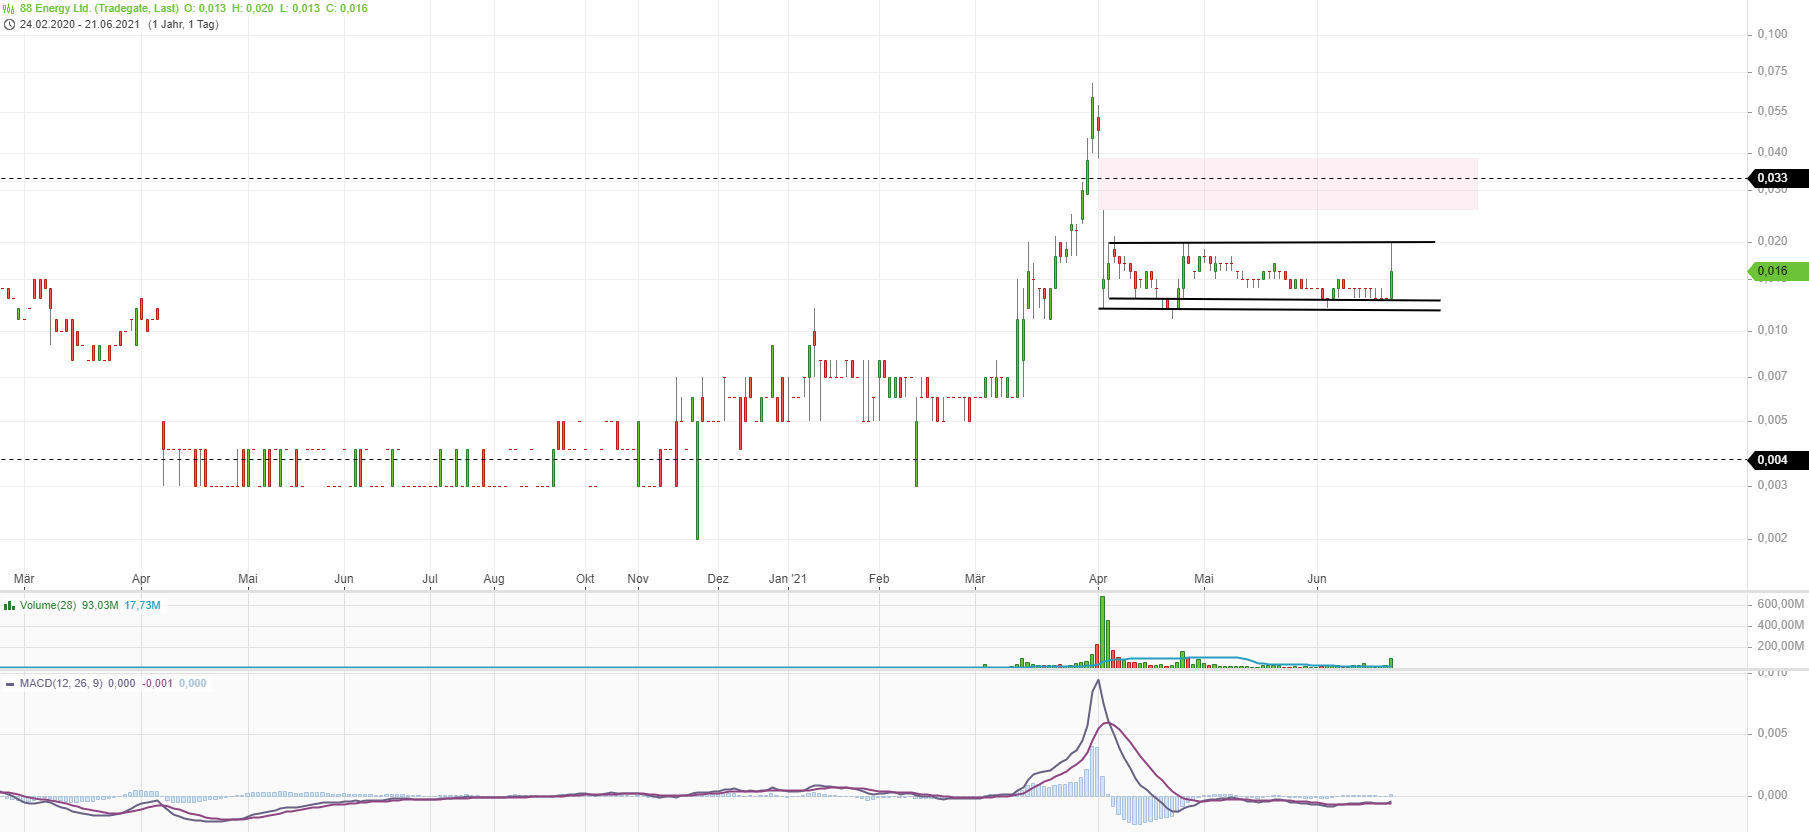Image resolution: width=1809 pixels, height=832 pixels.
Task: Click the Jan '21 label on time axis
Action: coord(788,579)
